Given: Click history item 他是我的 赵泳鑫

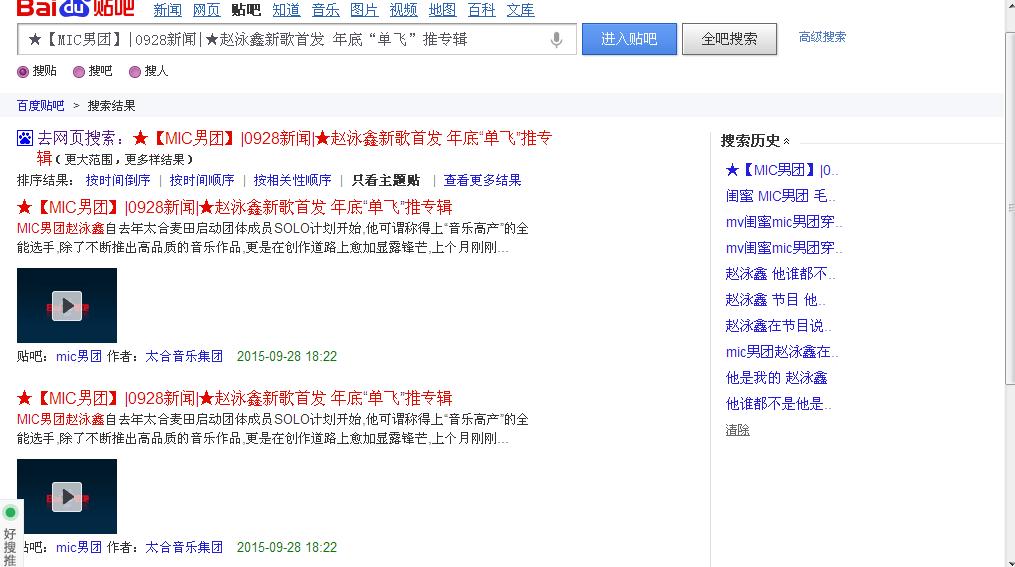Looking at the screenshot, I should (x=776, y=378).
